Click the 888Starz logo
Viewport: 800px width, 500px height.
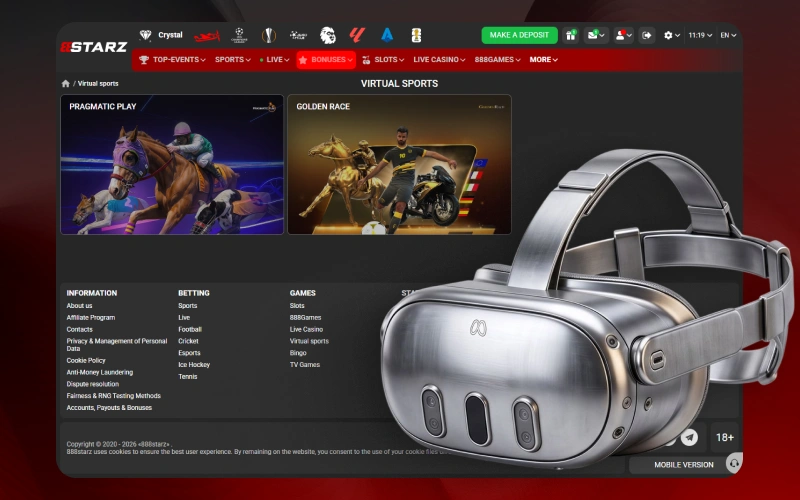point(94,47)
